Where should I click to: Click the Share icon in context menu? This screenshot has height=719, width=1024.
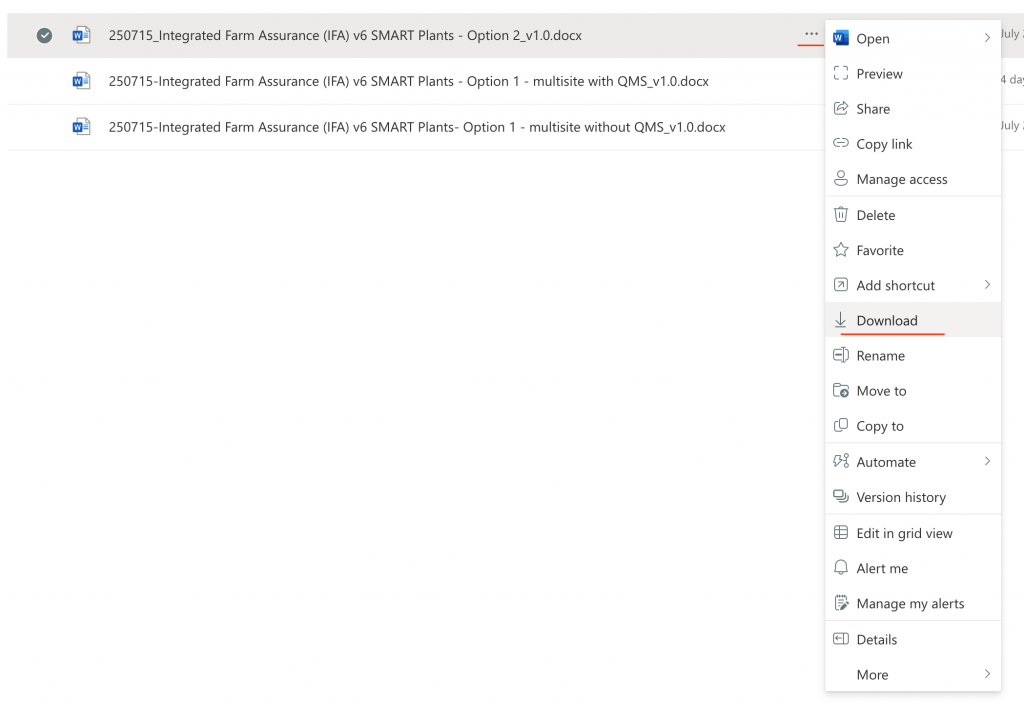pyautogui.click(x=841, y=109)
